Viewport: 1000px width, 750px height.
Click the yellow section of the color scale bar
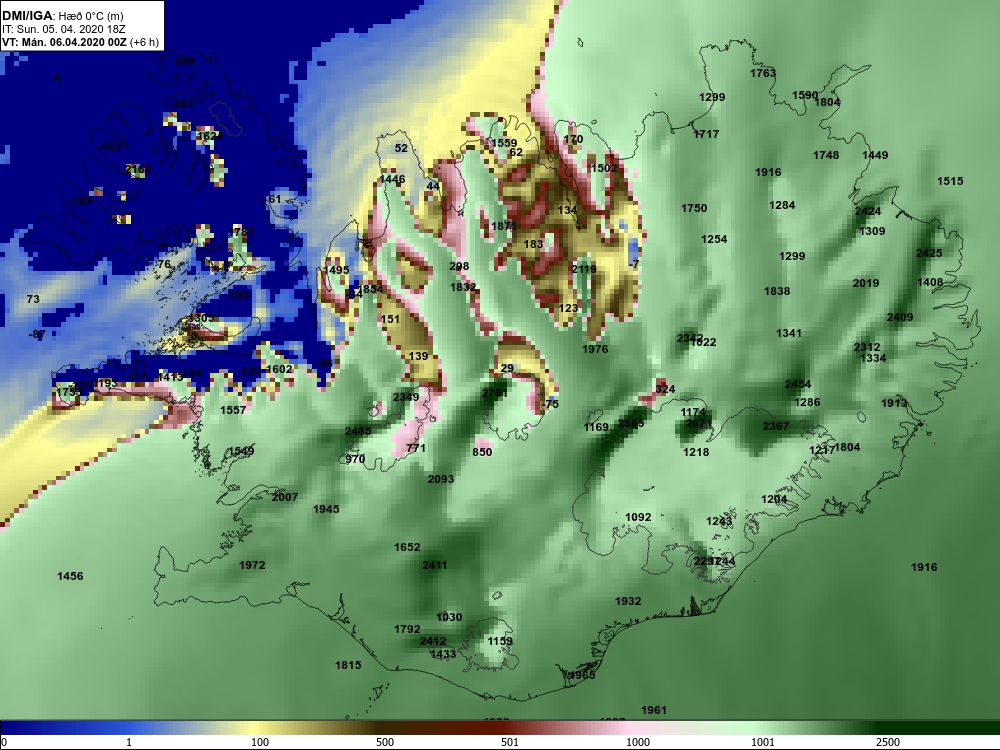point(255,728)
